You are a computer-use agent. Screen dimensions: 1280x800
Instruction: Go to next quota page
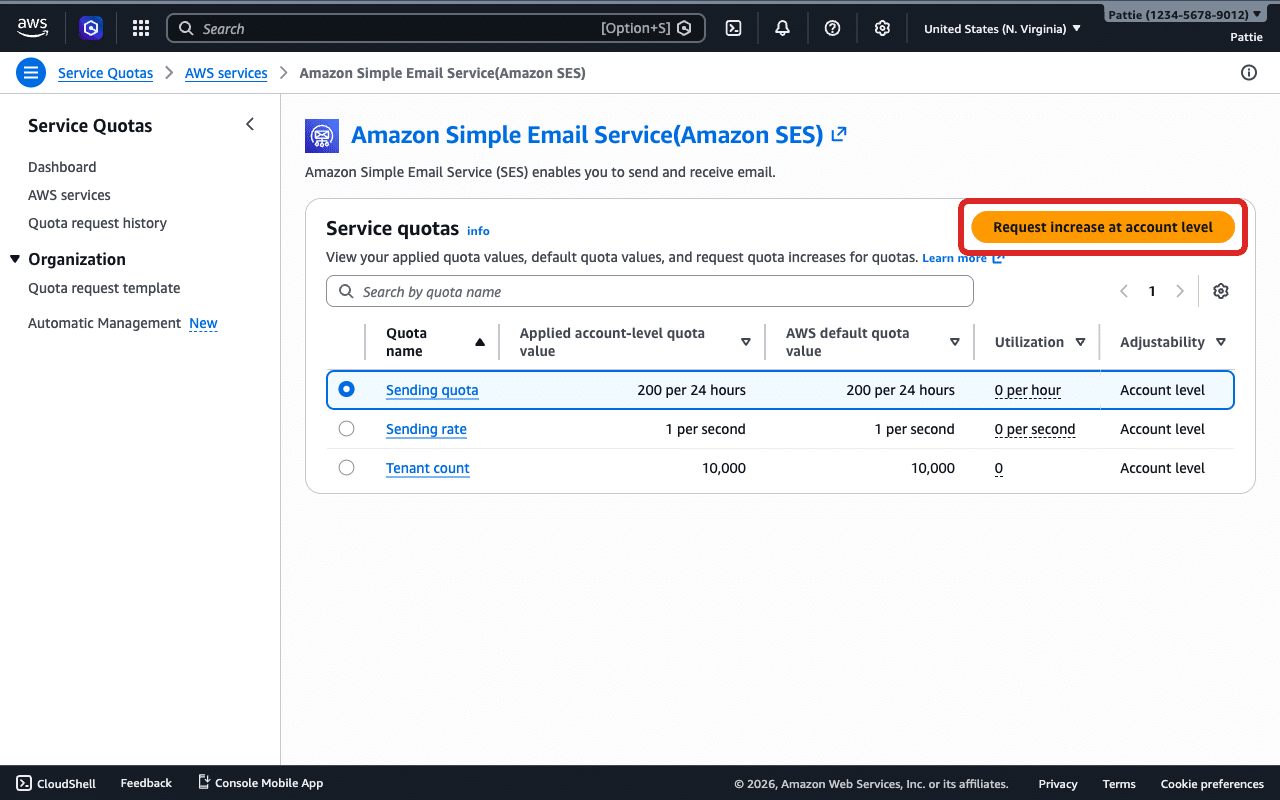(x=1180, y=291)
